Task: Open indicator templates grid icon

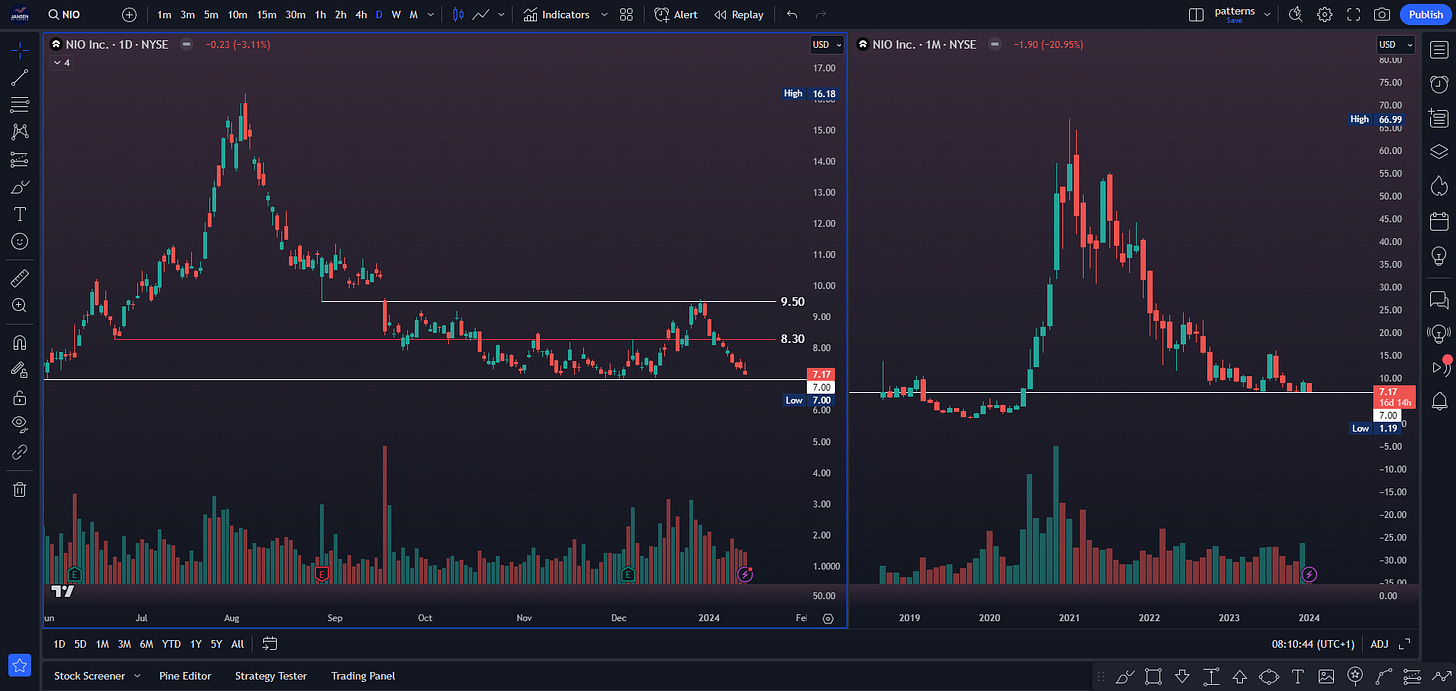Action: (x=626, y=14)
